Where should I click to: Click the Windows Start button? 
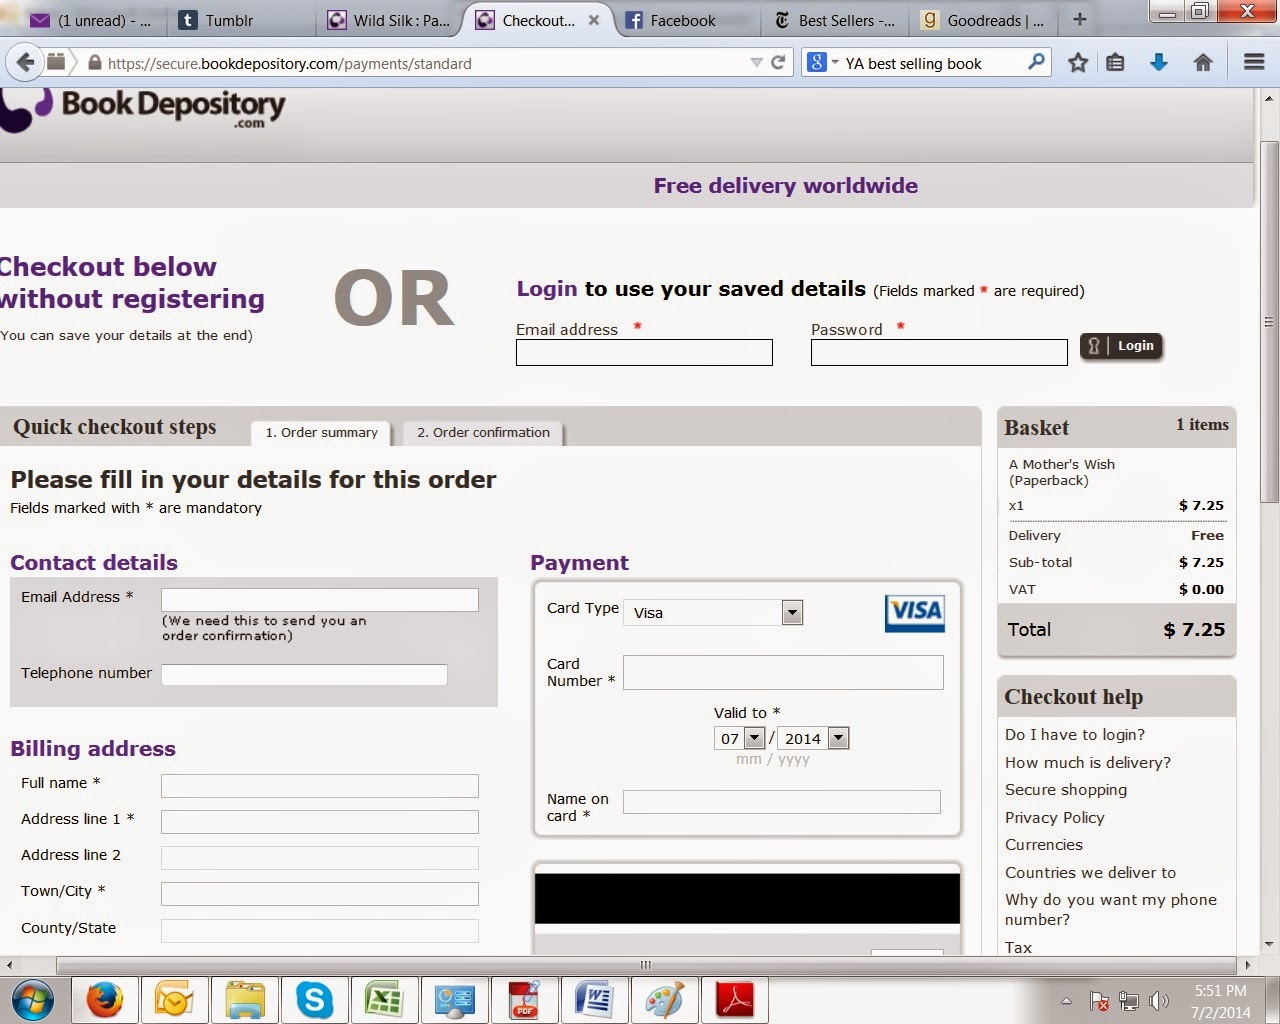tap(33, 999)
